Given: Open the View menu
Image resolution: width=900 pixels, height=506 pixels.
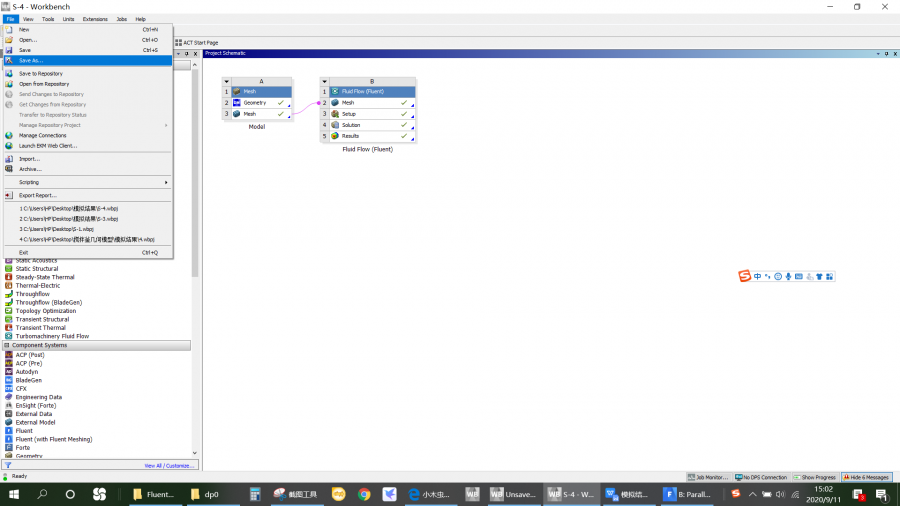Looking at the screenshot, I should point(28,19).
